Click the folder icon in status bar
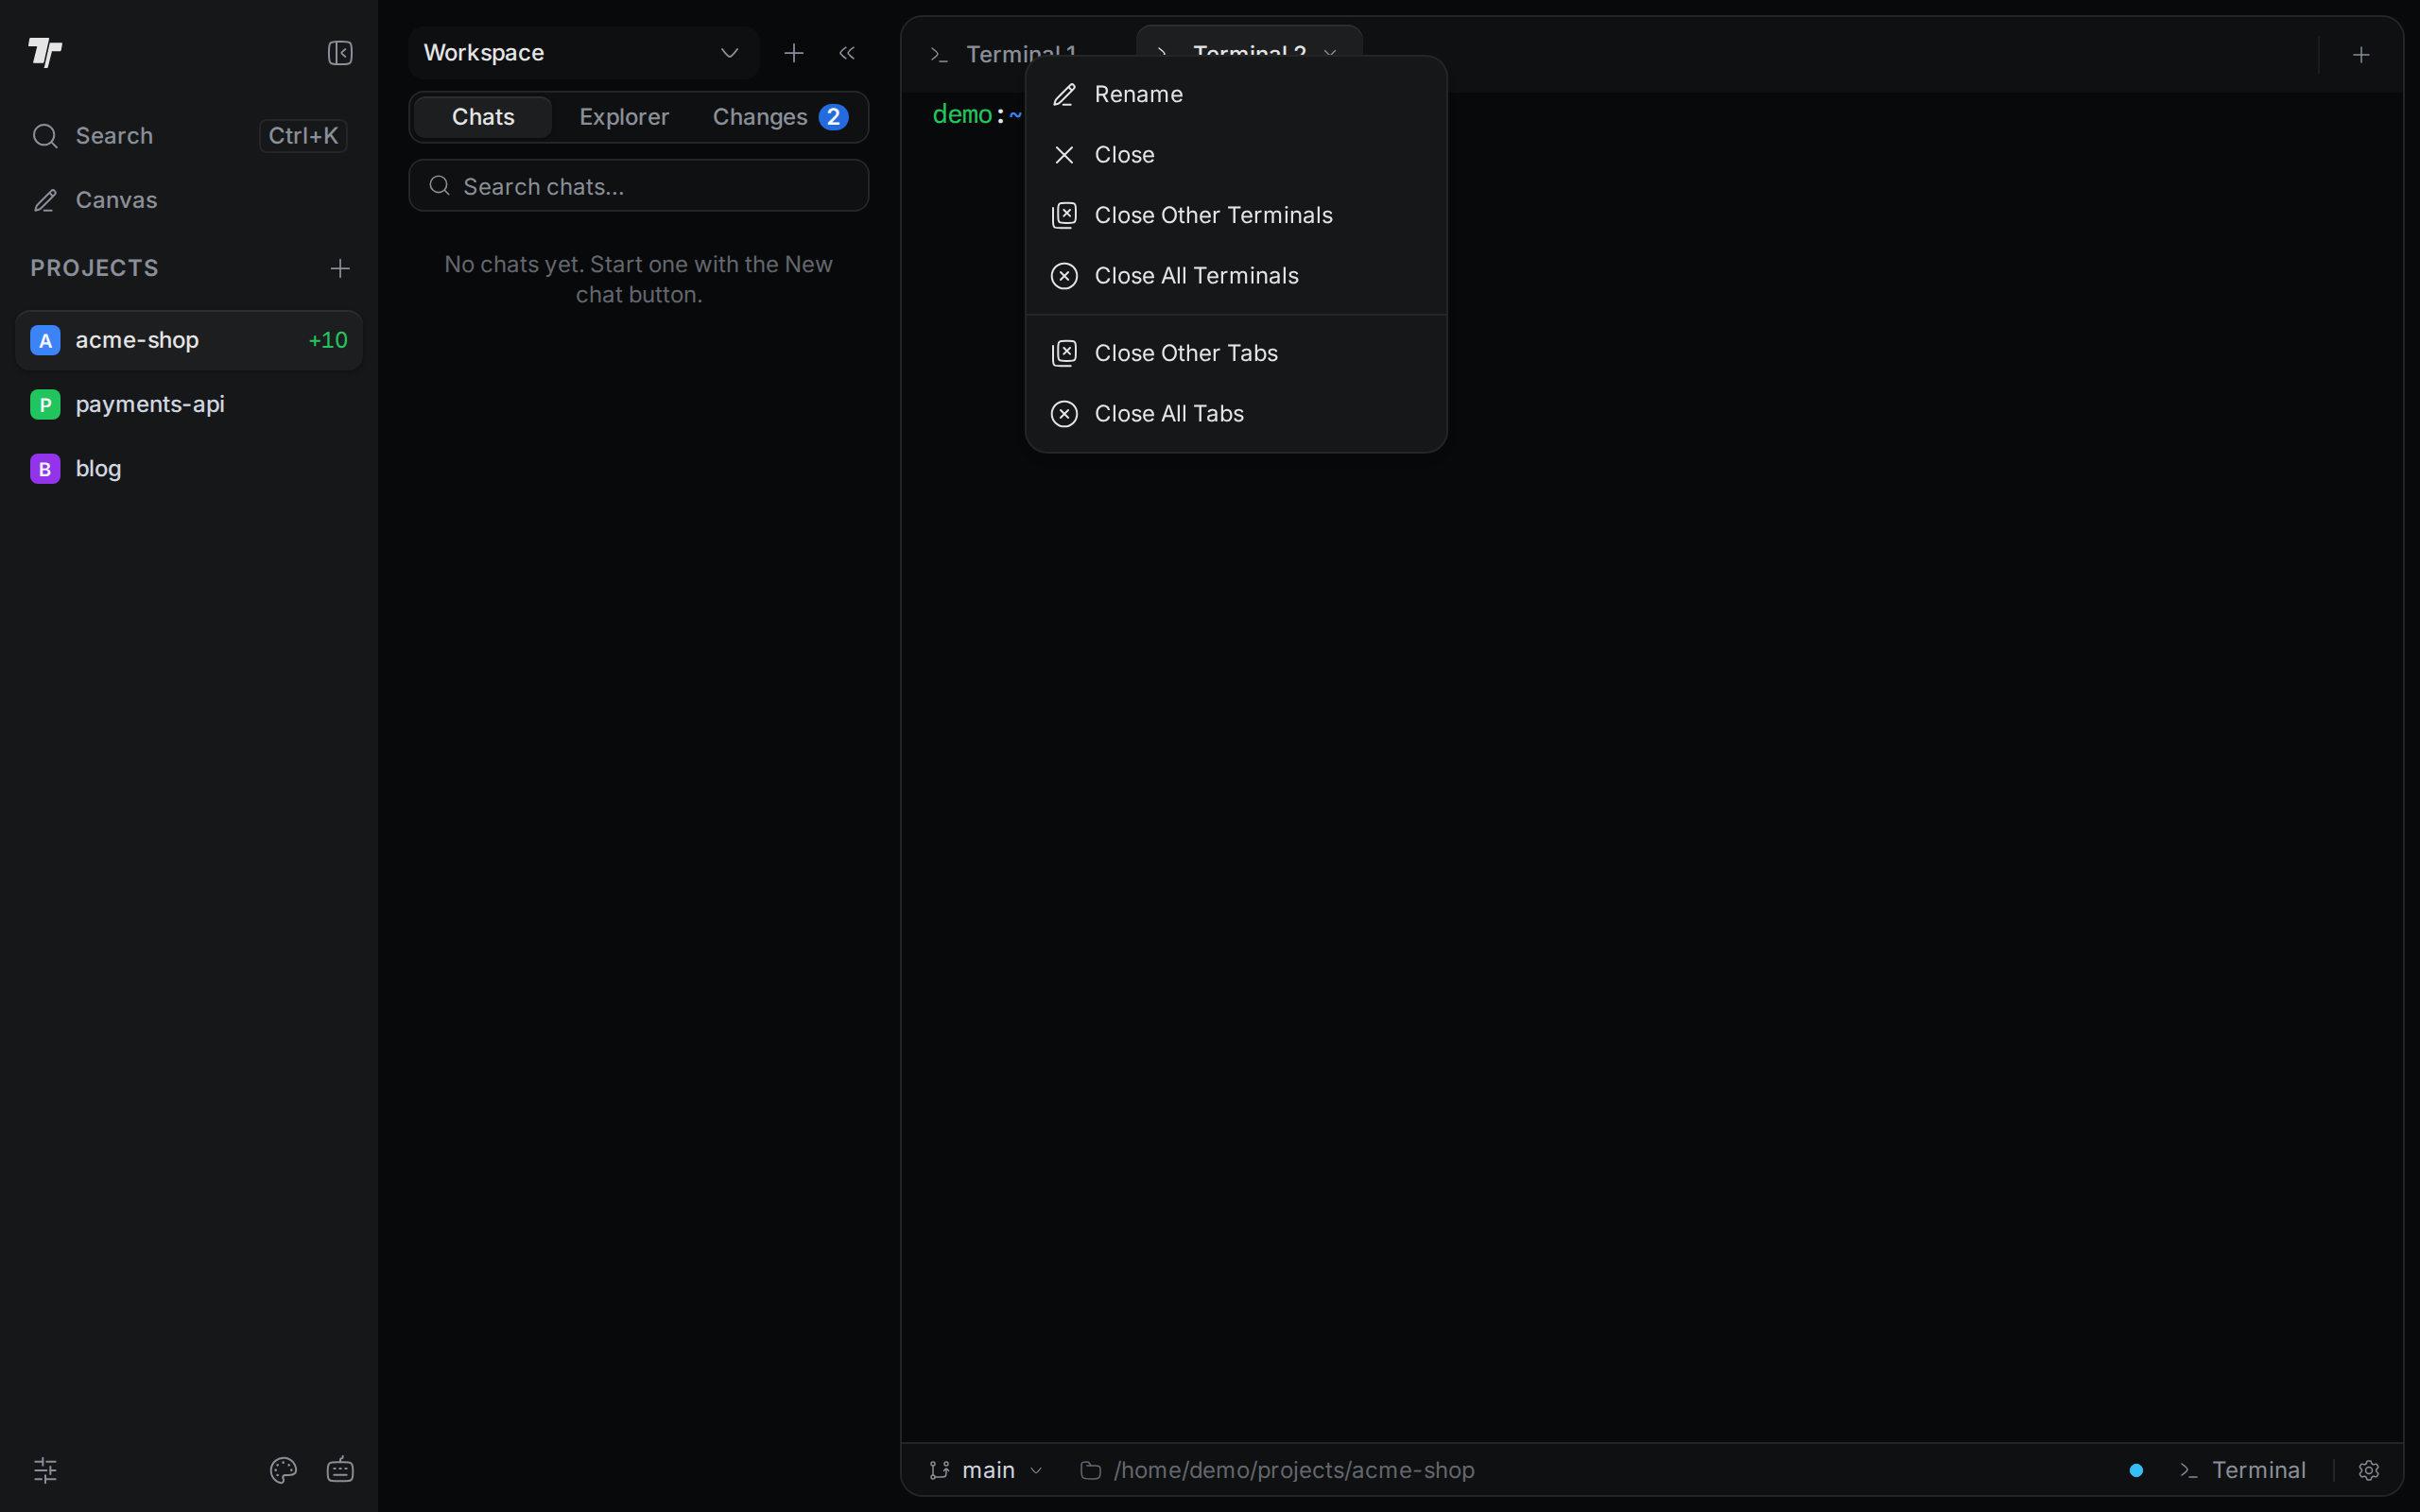 (1091, 1470)
